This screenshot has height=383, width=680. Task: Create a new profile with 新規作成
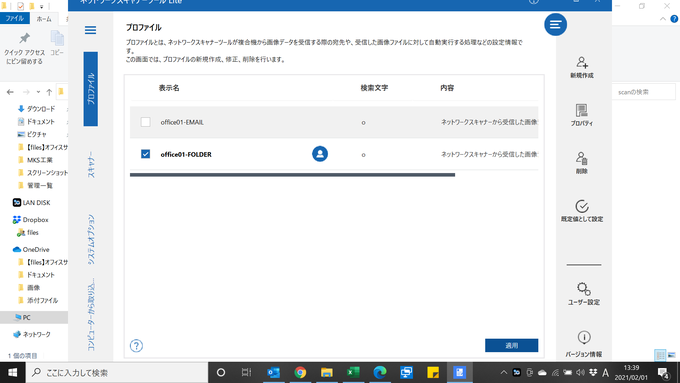[x=582, y=67]
